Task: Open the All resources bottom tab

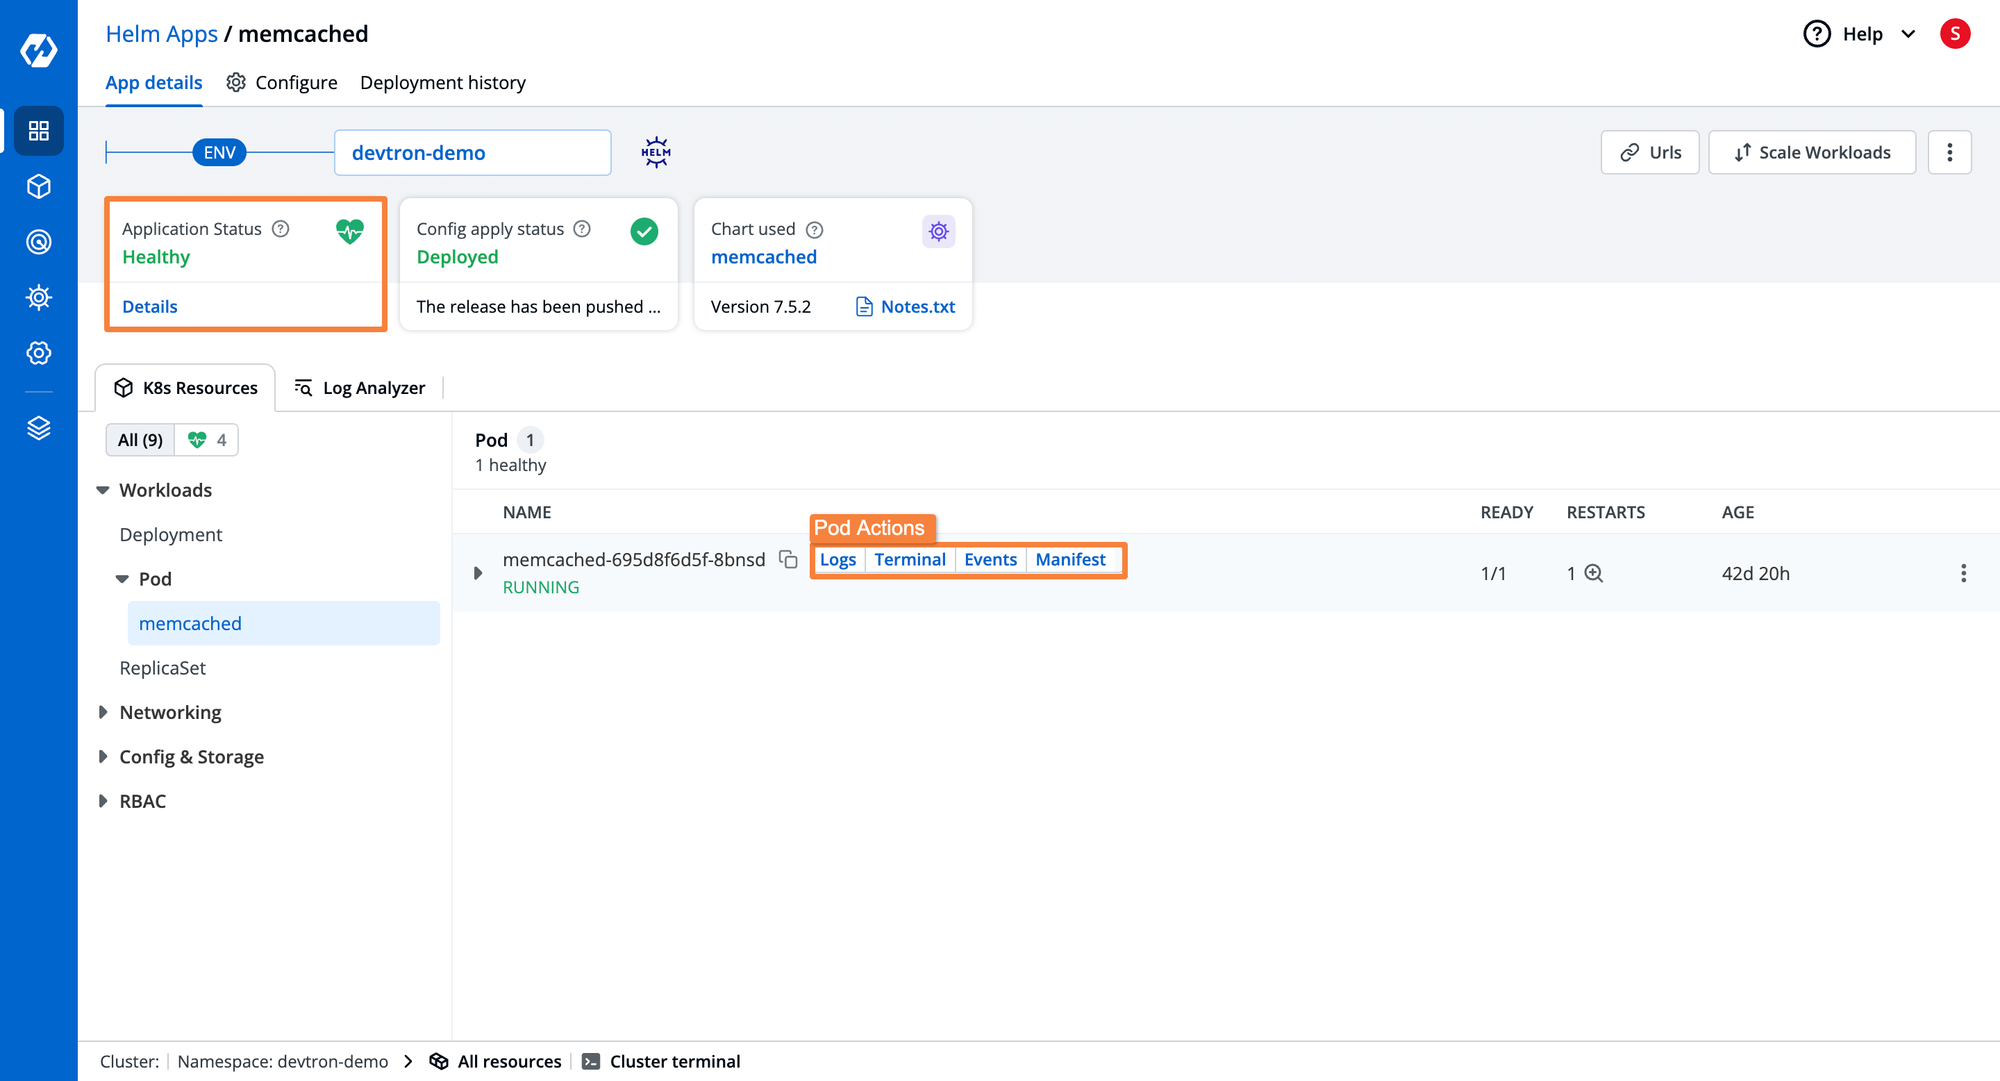Action: pos(495,1062)
